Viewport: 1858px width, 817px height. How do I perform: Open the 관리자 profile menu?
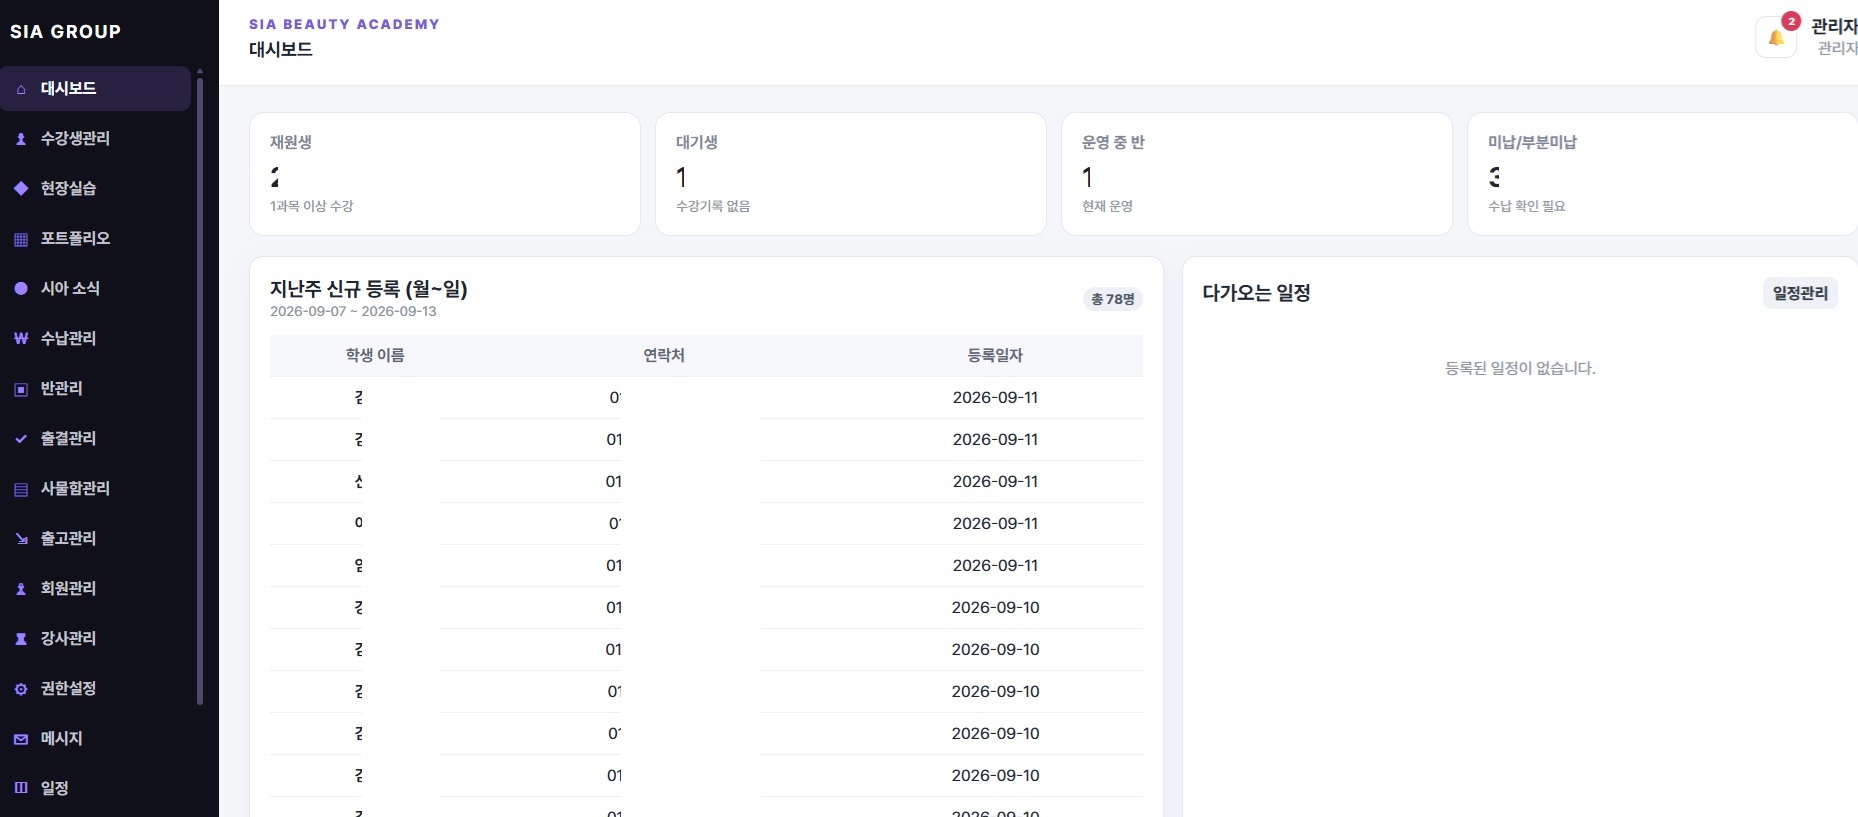coord(1834,36)
